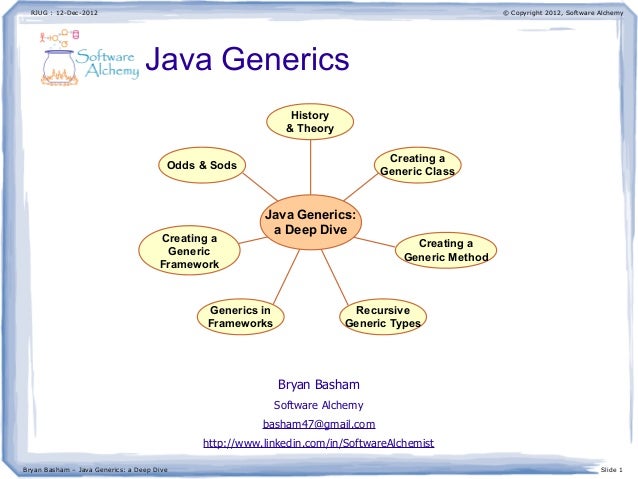The height and width of the screenshot is (479, 638).
Task: Click the central Java Generics: a Deep Dive node
Action: click(310, 222)
